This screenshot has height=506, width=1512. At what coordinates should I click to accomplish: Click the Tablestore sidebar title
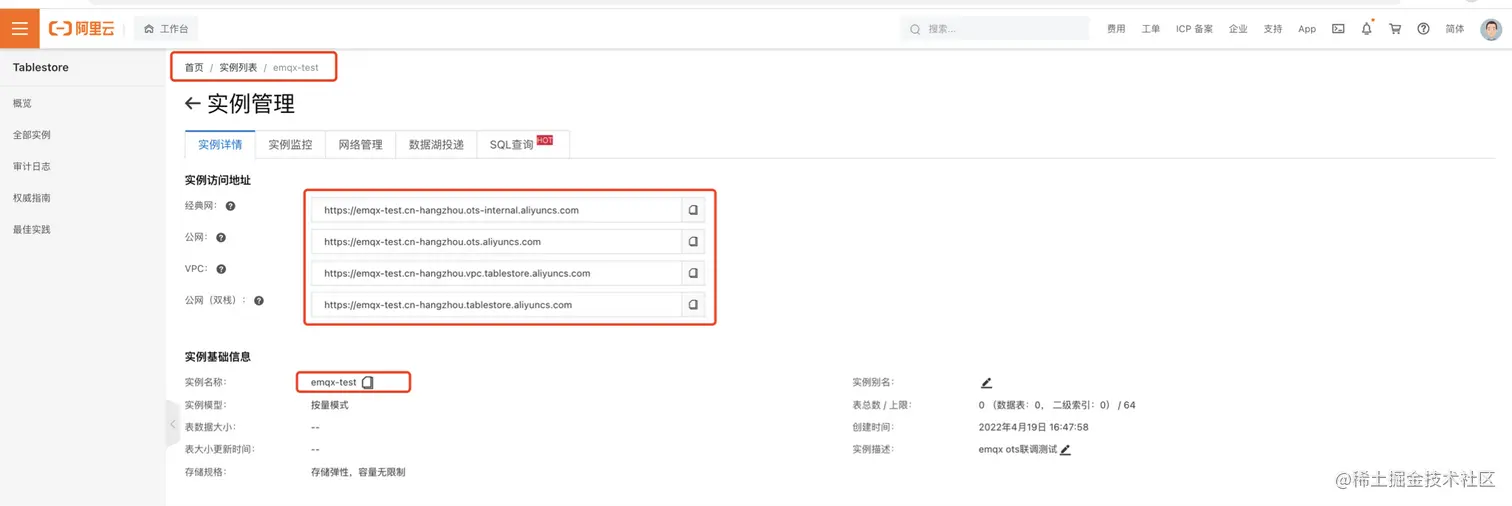41,67
